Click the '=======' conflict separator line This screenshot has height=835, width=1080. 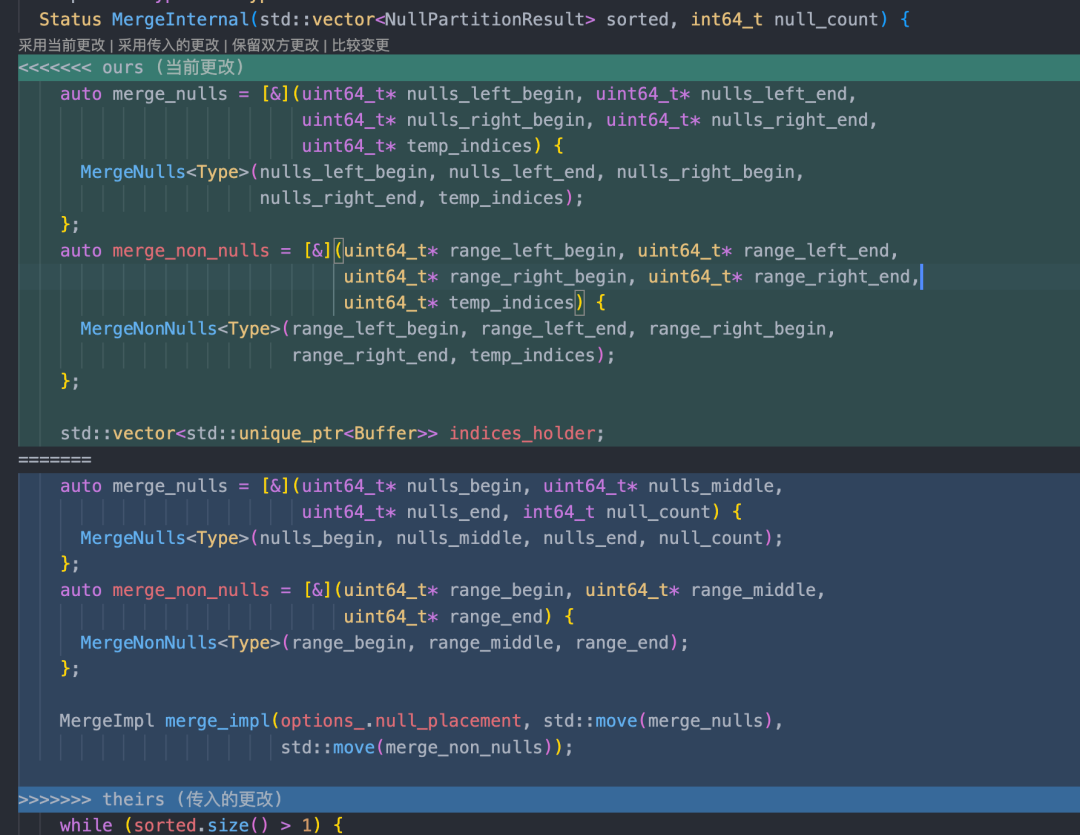[x=54, y=460]
